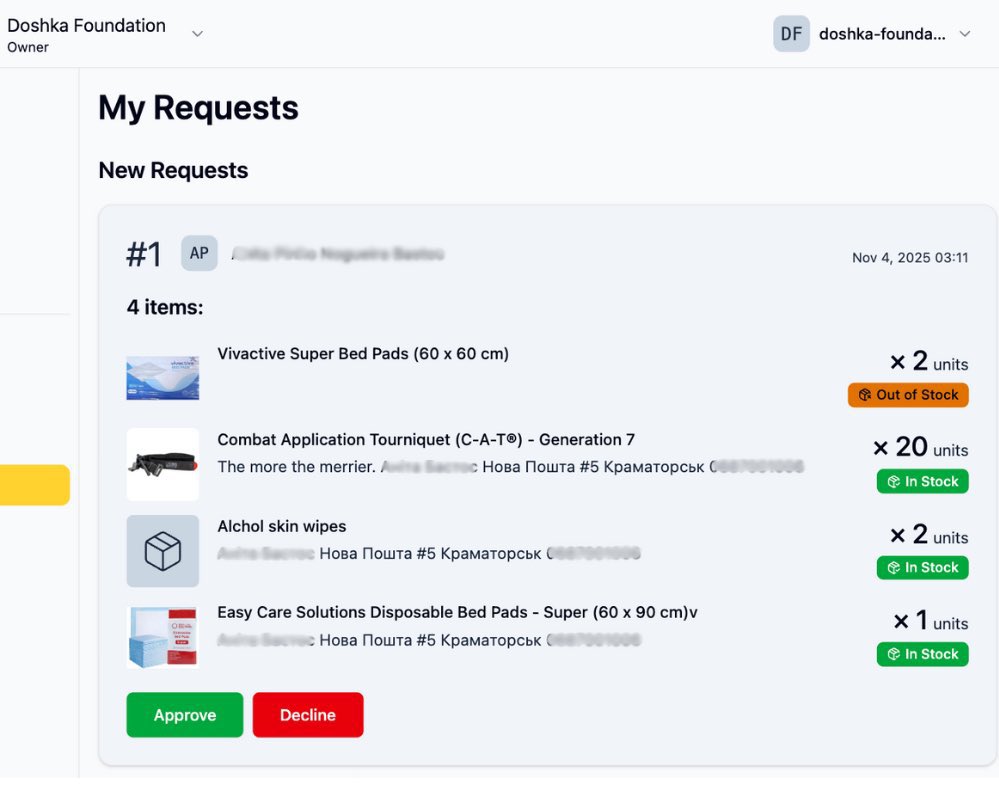Open the Easy Care Solutions Bed Pads thumbnail
The height and width of the screenshot is (799, 999).
tap(162, 637)
